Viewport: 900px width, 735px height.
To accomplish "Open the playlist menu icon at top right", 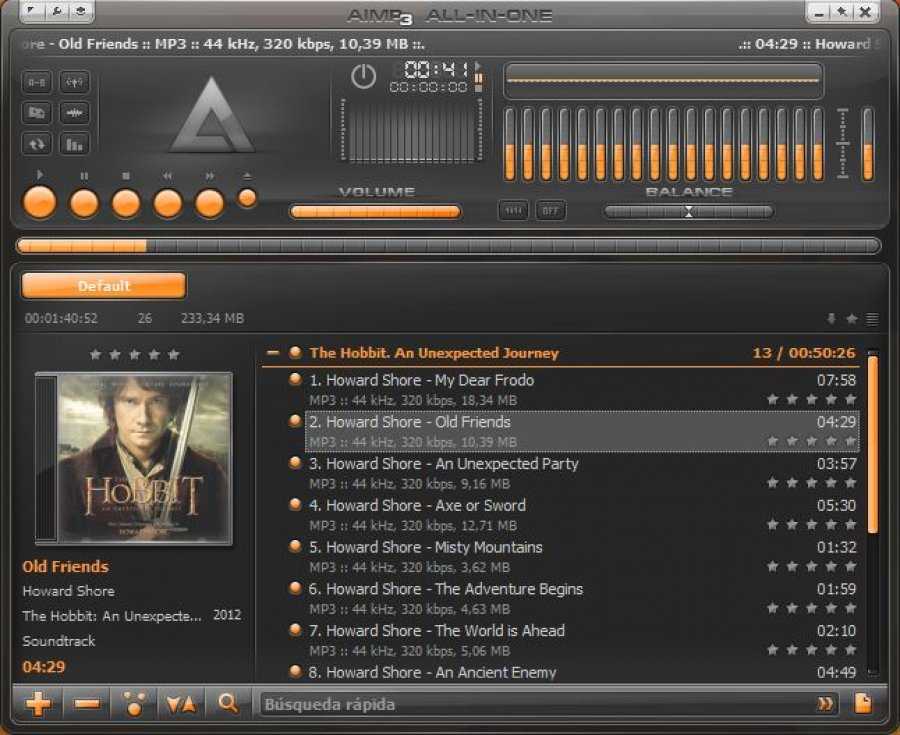I will [872, 319].
